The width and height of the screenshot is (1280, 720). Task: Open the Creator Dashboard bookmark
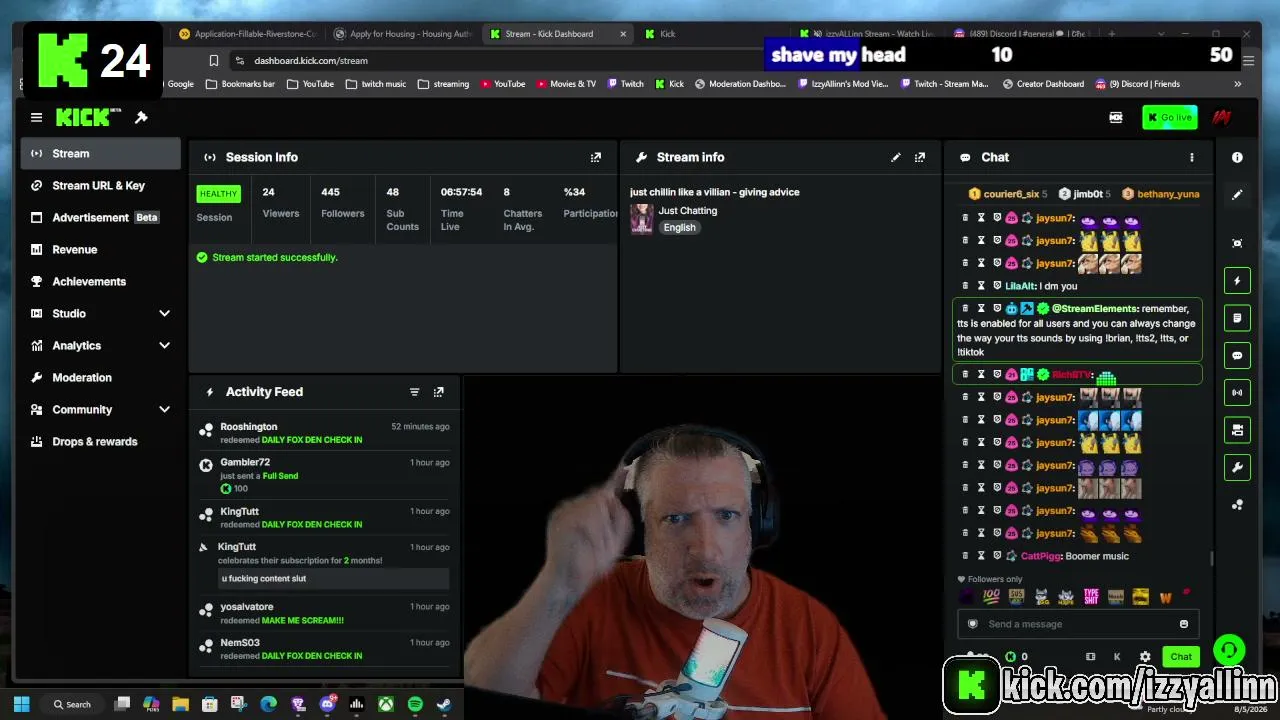pyautogui.click(x=1043, y=84)
